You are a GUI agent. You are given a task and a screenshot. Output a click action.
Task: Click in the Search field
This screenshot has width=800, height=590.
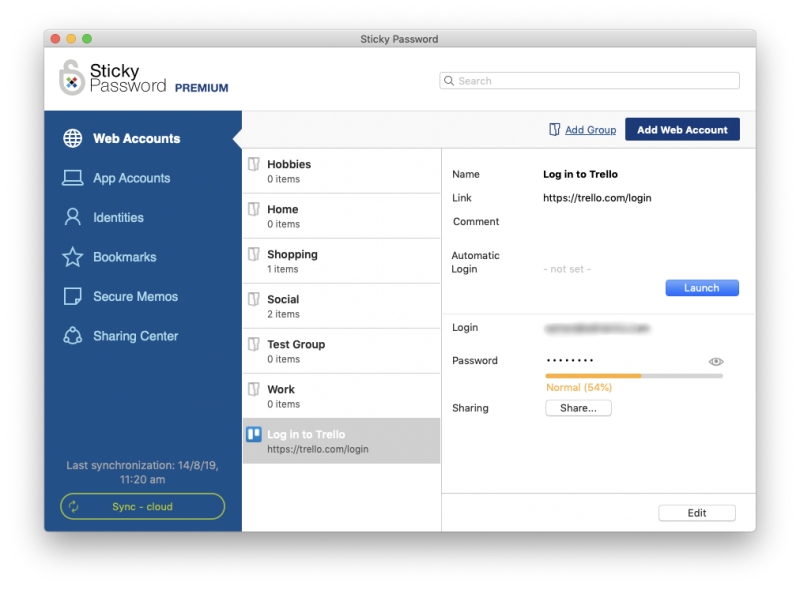589,81
